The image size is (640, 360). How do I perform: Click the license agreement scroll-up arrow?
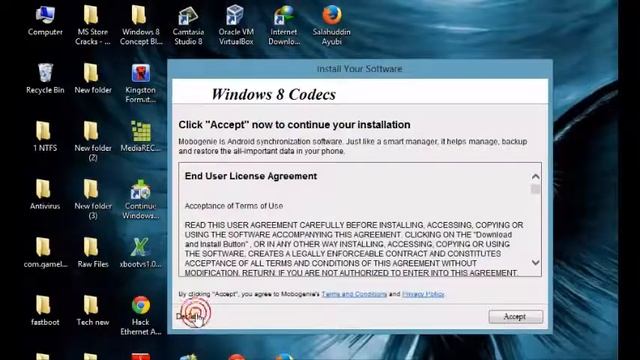536,177
